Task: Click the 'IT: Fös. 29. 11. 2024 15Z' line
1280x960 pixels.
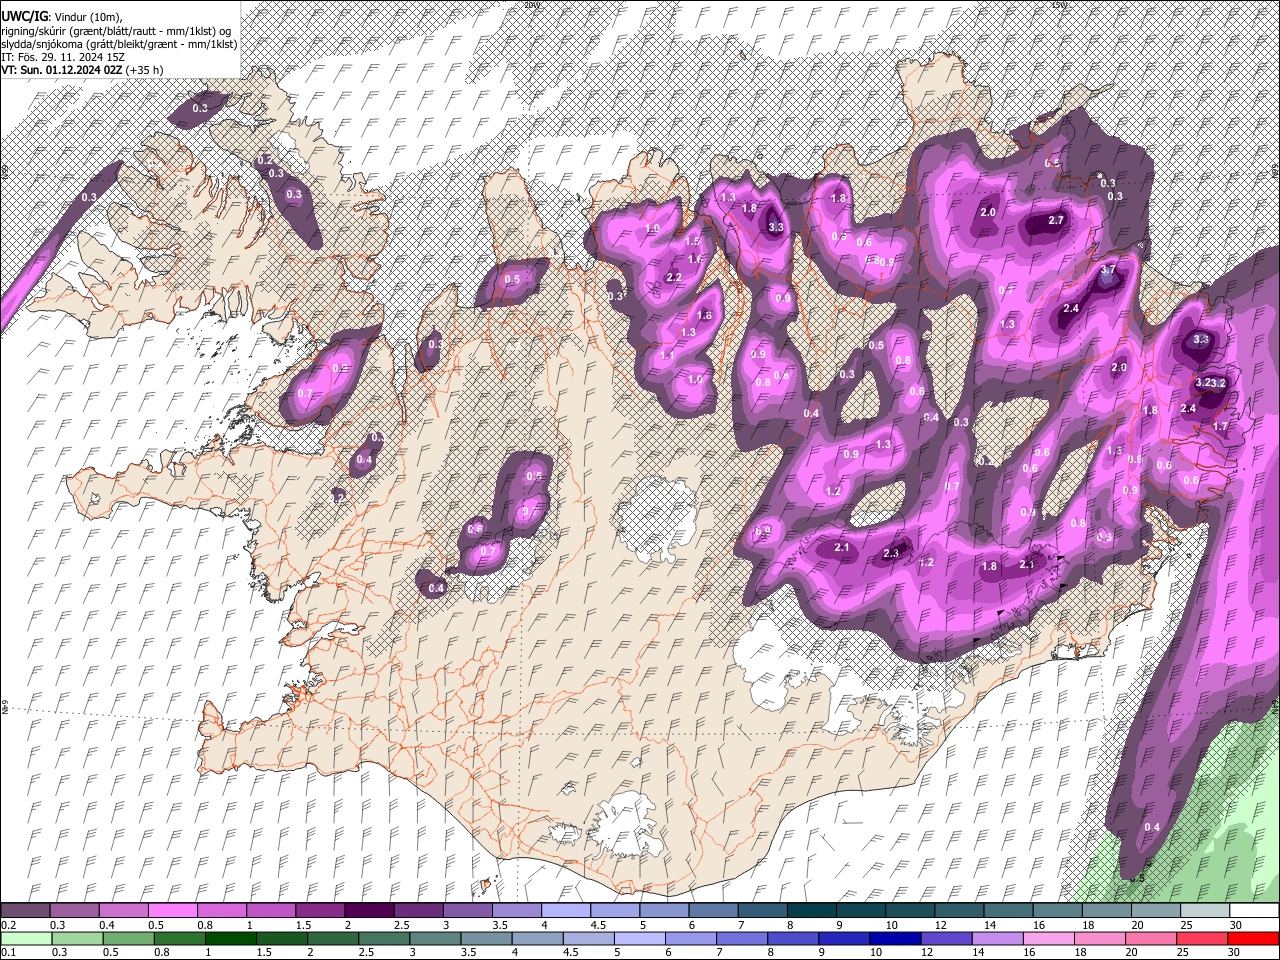Action: [63, 57]
